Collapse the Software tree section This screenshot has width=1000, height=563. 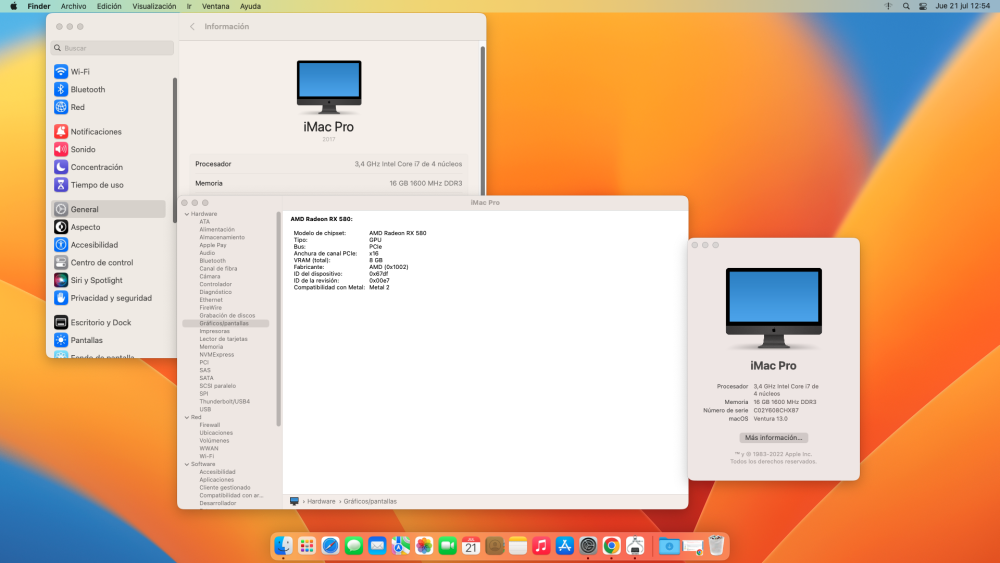(187, 464)
